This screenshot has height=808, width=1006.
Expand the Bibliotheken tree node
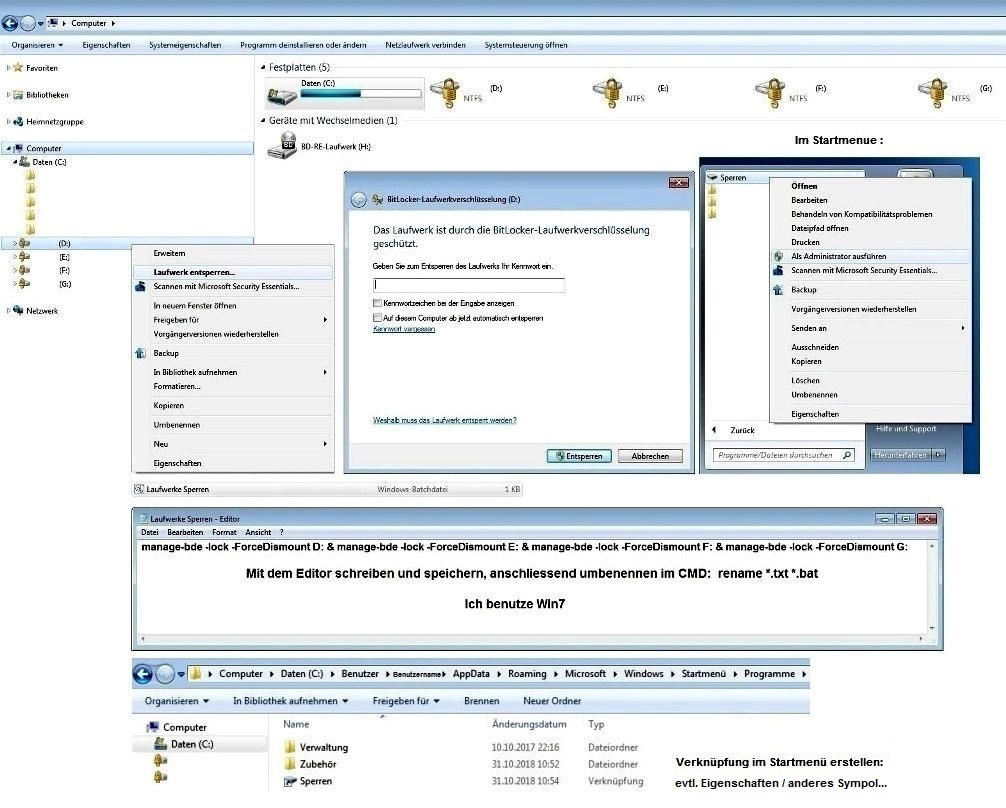click(8, 94)
